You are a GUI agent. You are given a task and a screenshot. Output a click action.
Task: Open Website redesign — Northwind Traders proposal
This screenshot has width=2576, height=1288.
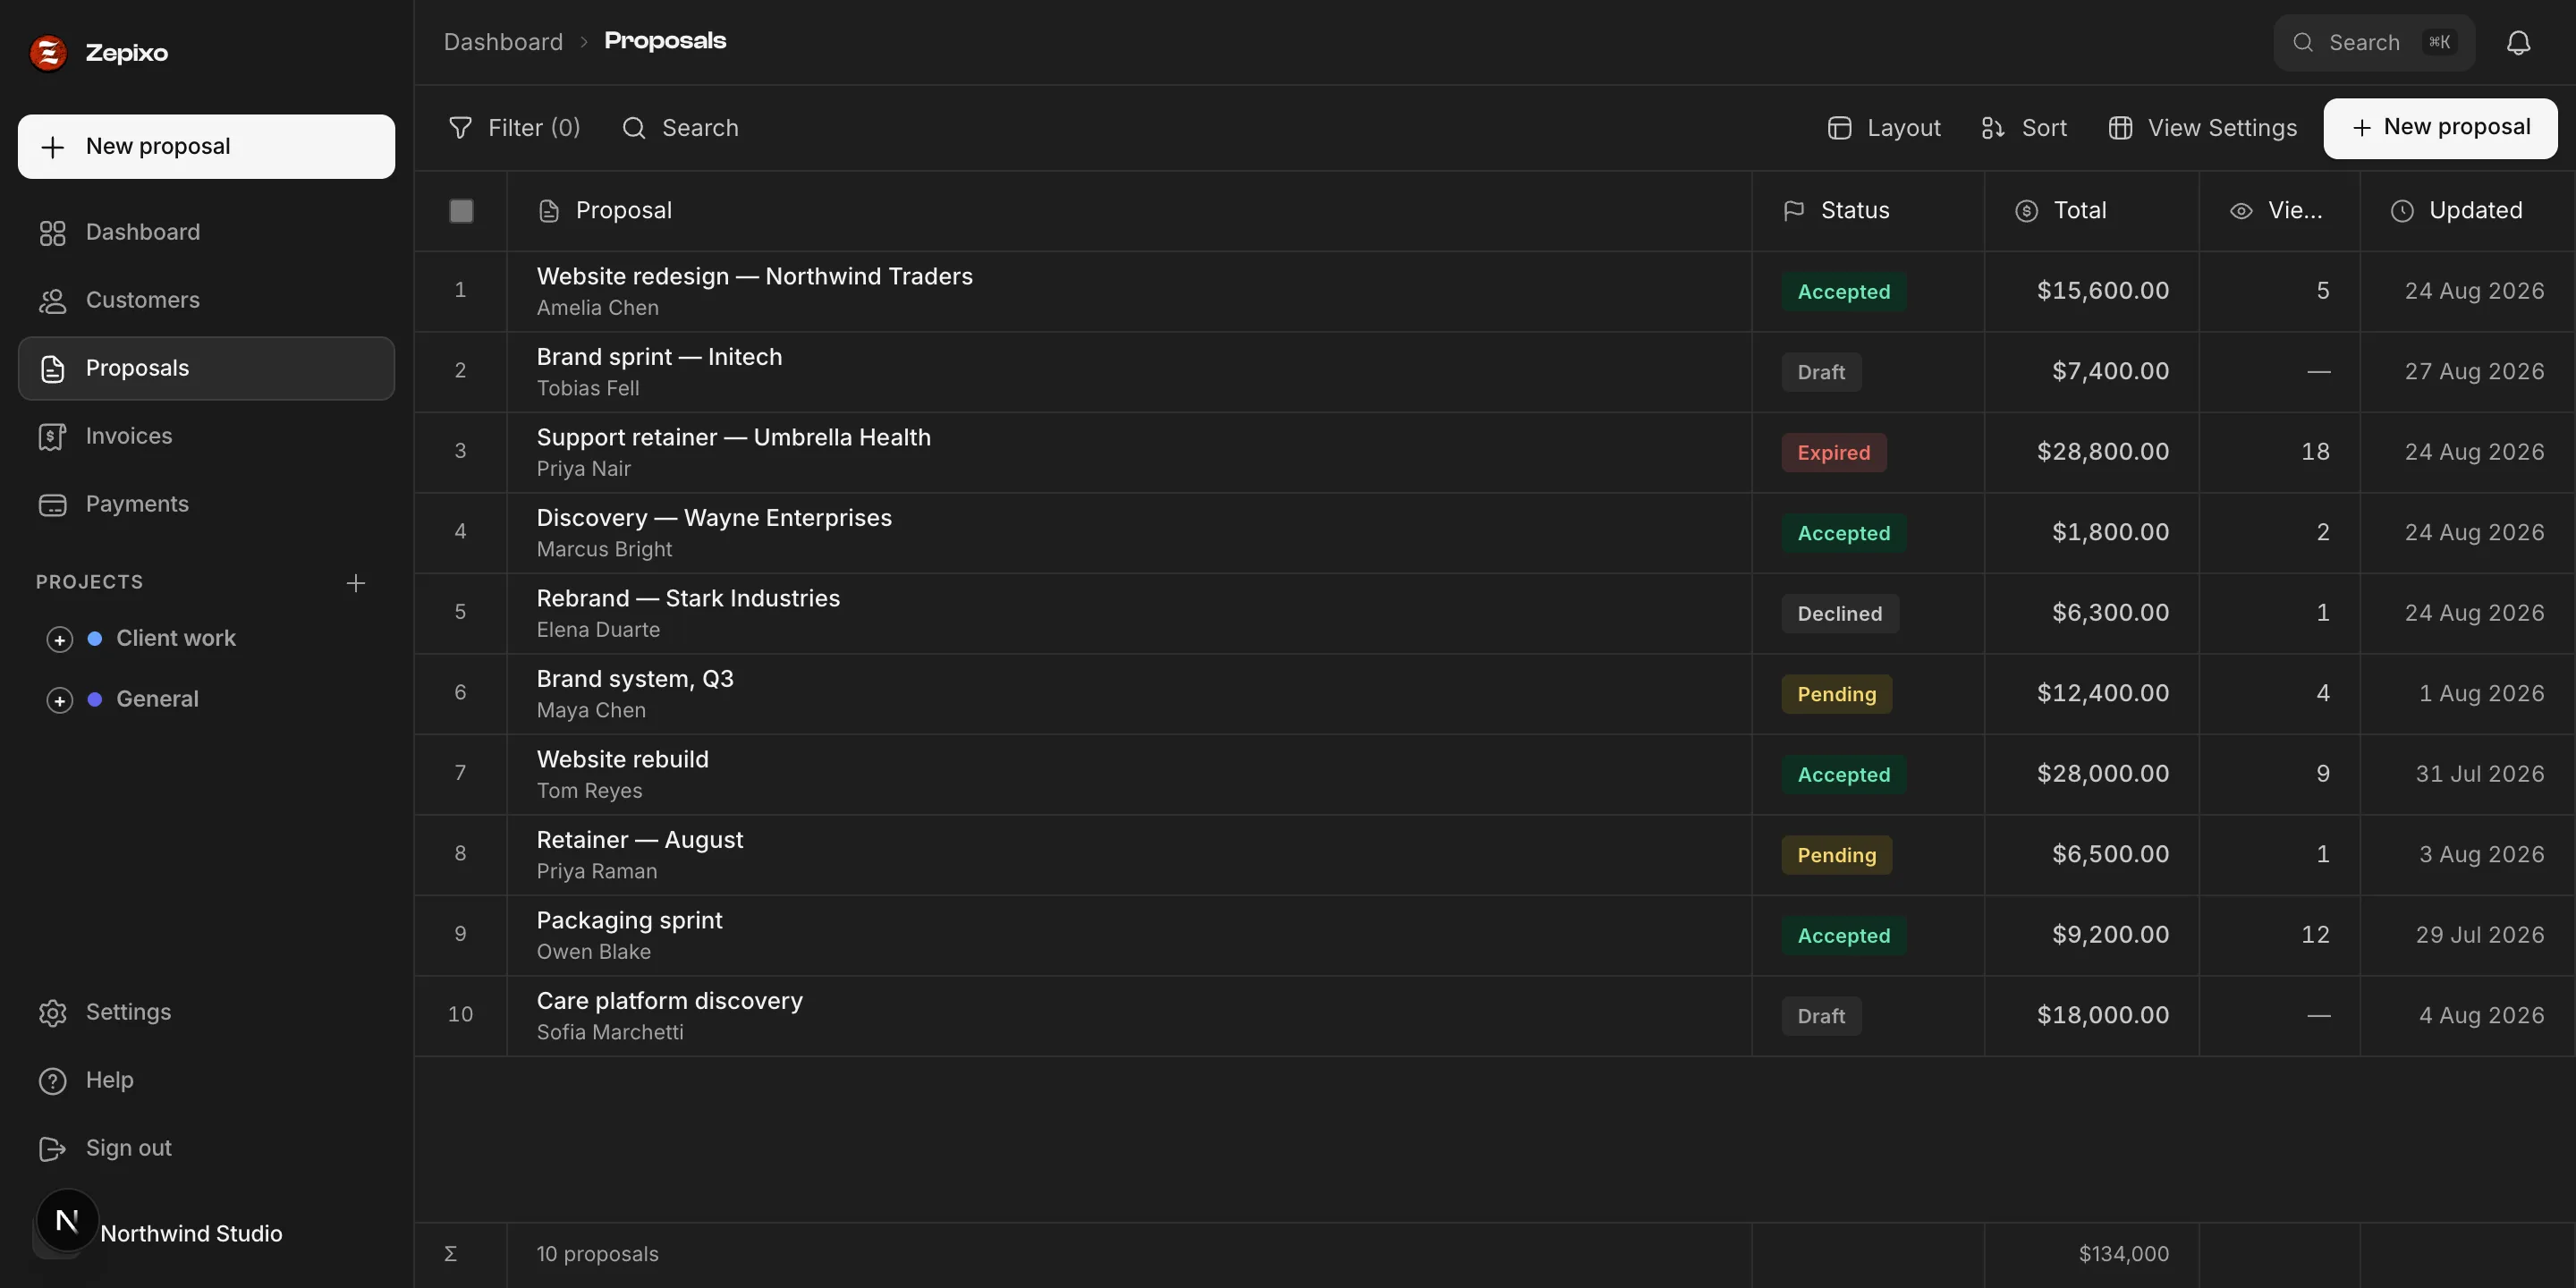pos(754,277)
